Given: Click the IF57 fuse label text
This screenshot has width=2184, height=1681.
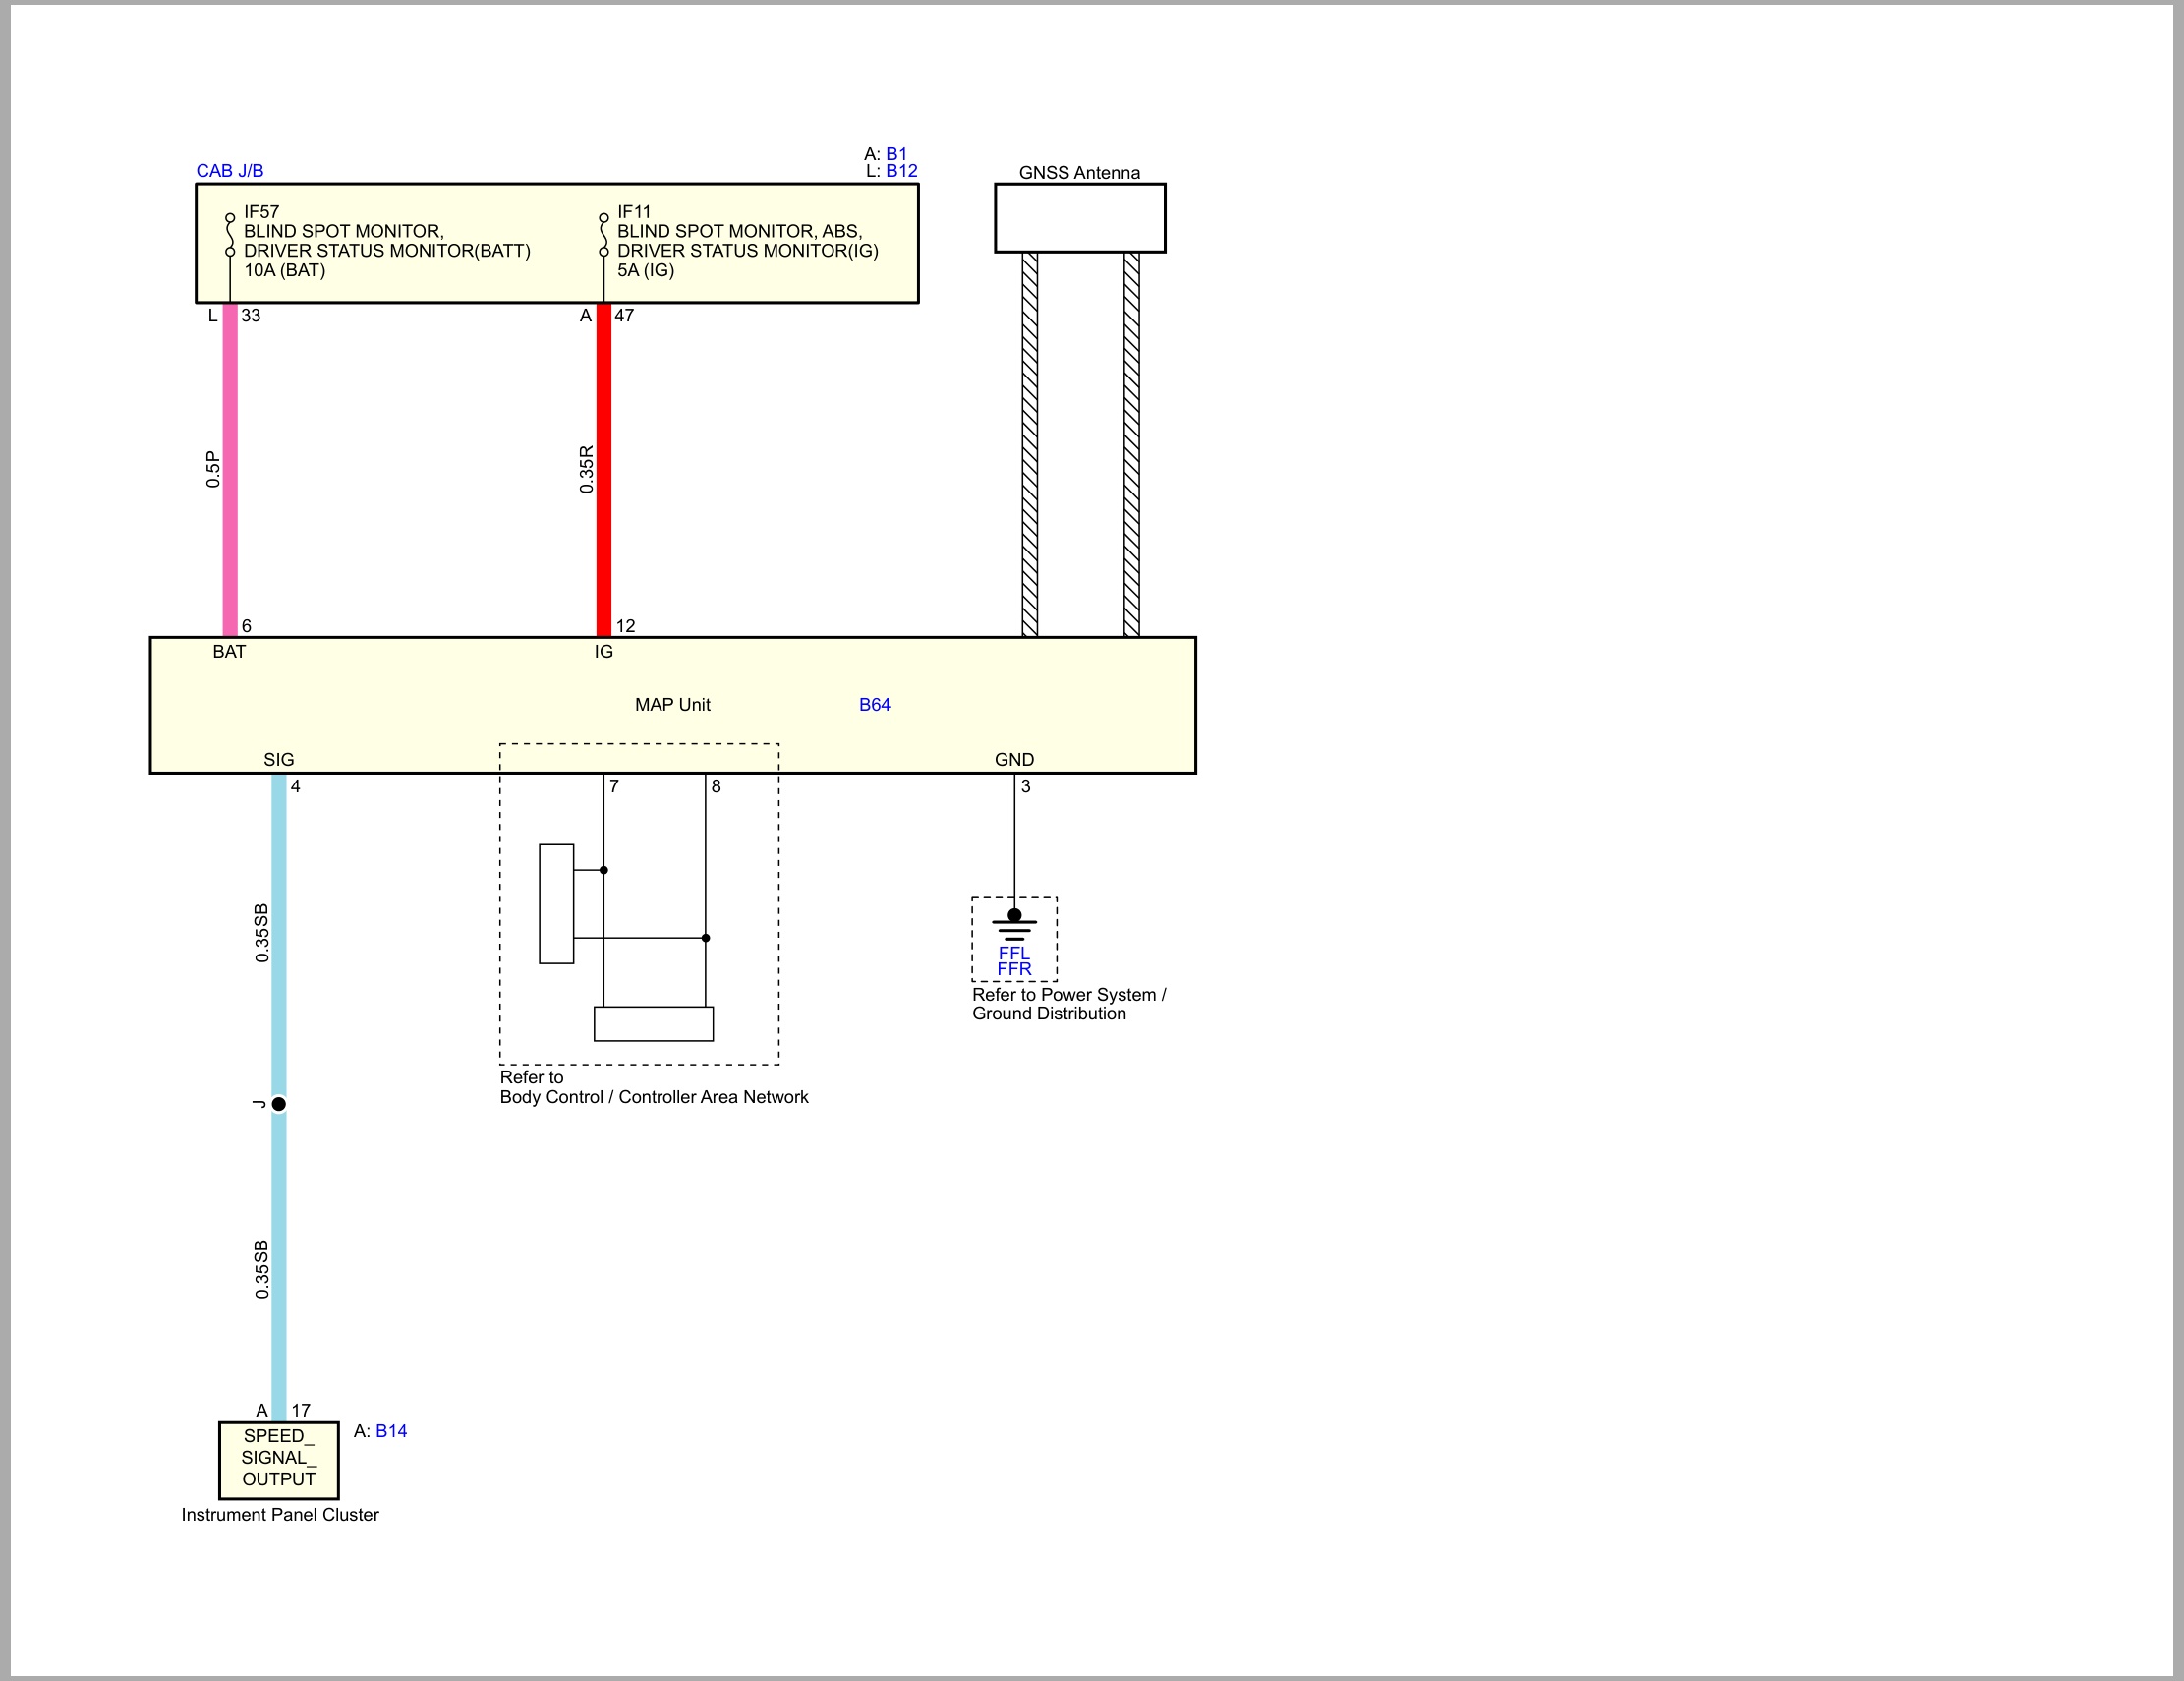Looking at the screenshot, I should (262, 212).
